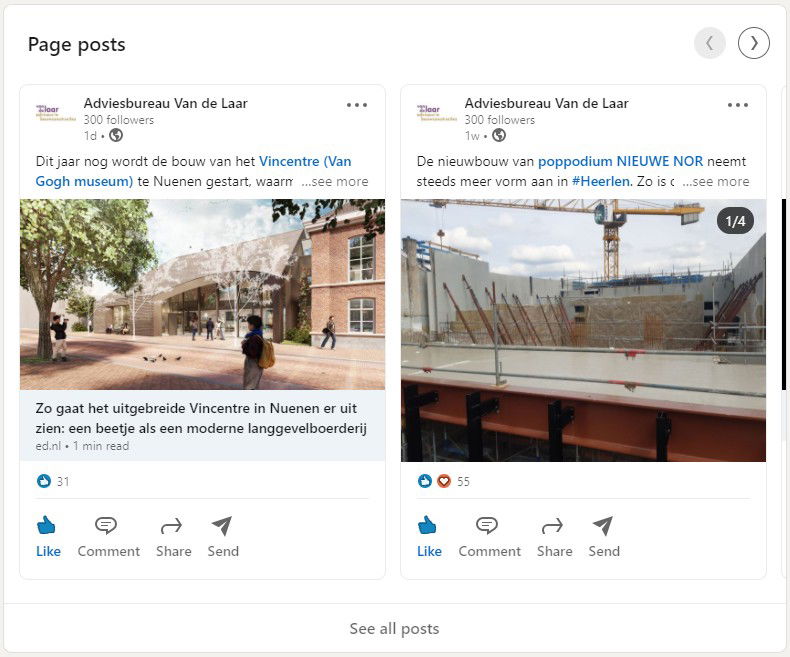Image resolution: width=790 pixels, height=657 pixels.
Task: Click the 1/4 image counter badge
Action: (735, 221)
